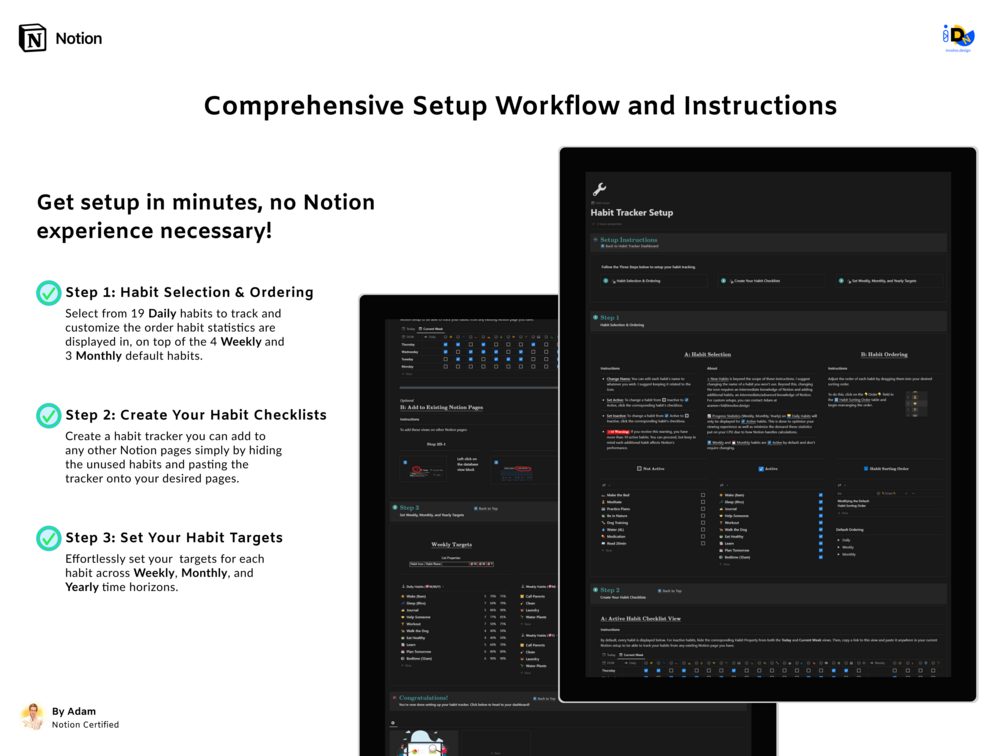Click the Invoke Design logo at top right

(x=958, y=37)
